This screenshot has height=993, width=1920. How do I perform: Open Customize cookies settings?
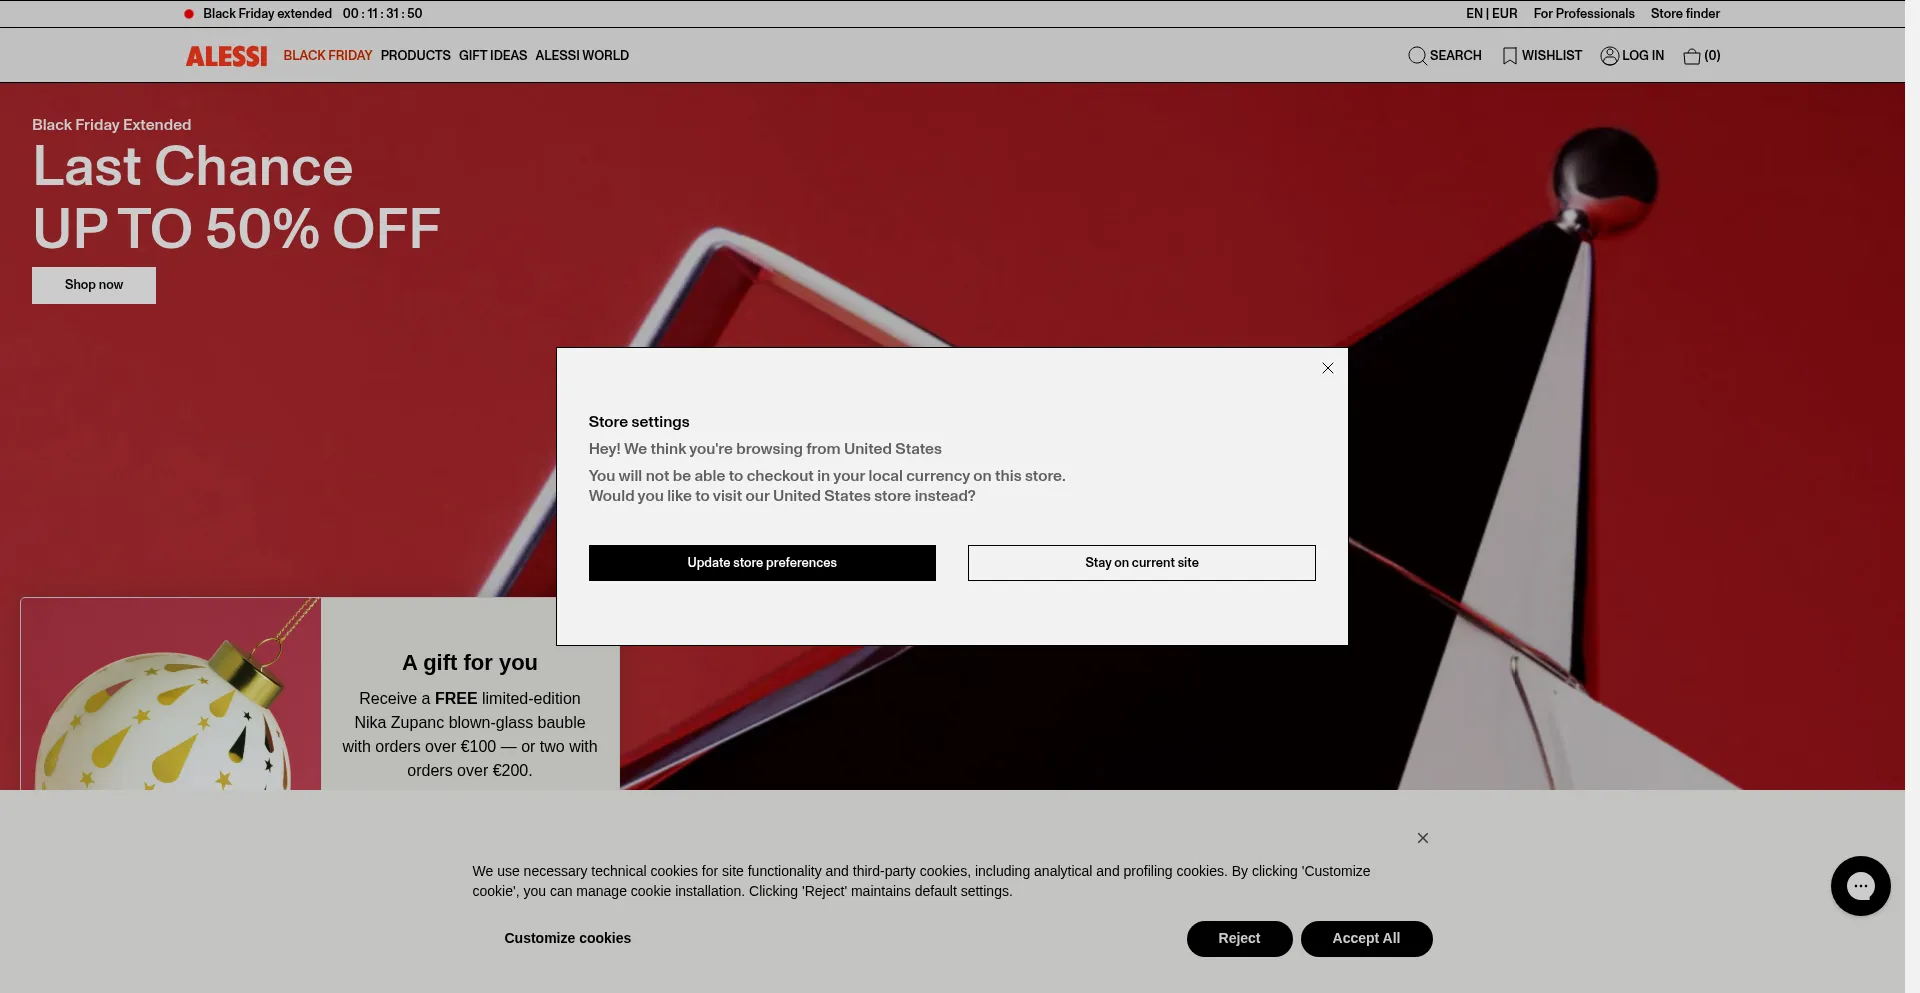pos(567,938)
